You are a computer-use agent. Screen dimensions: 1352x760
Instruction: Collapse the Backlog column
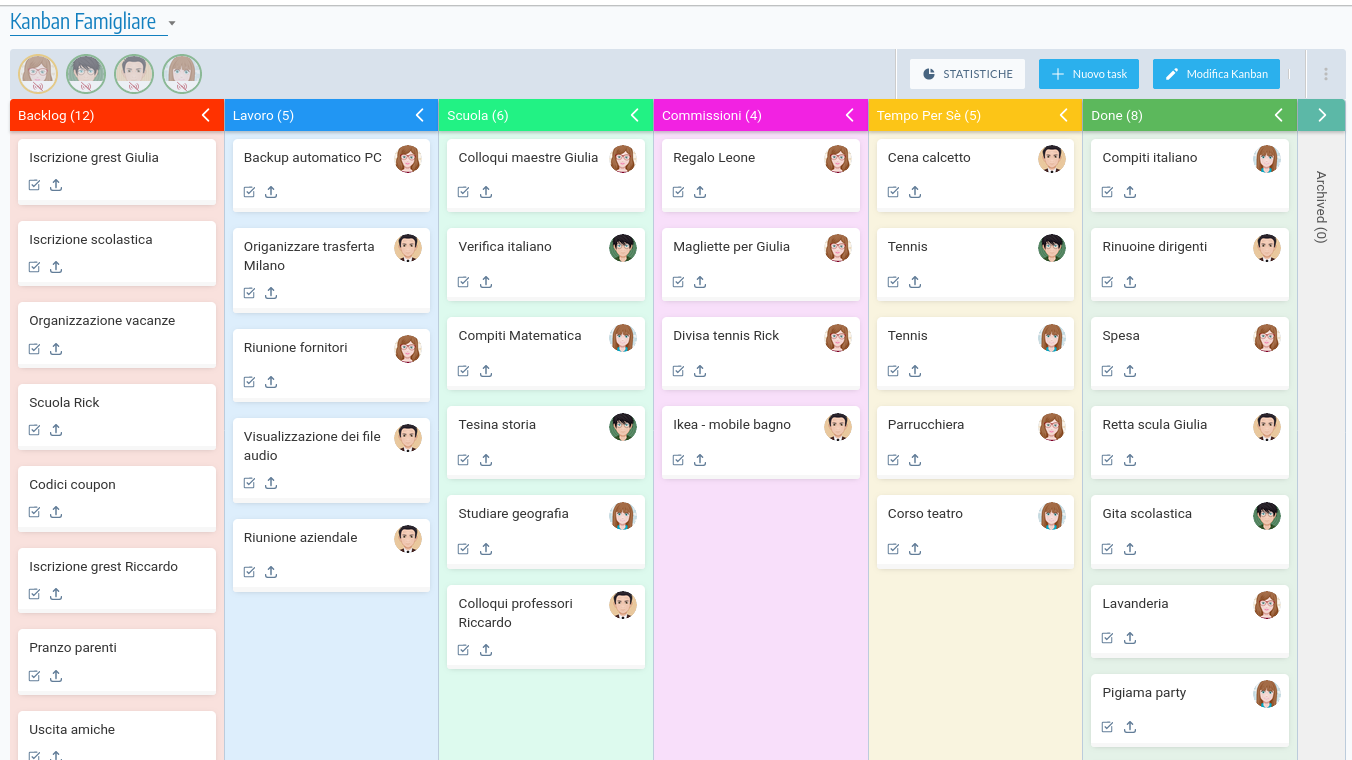pyautogui.click(x=205, y=115)
